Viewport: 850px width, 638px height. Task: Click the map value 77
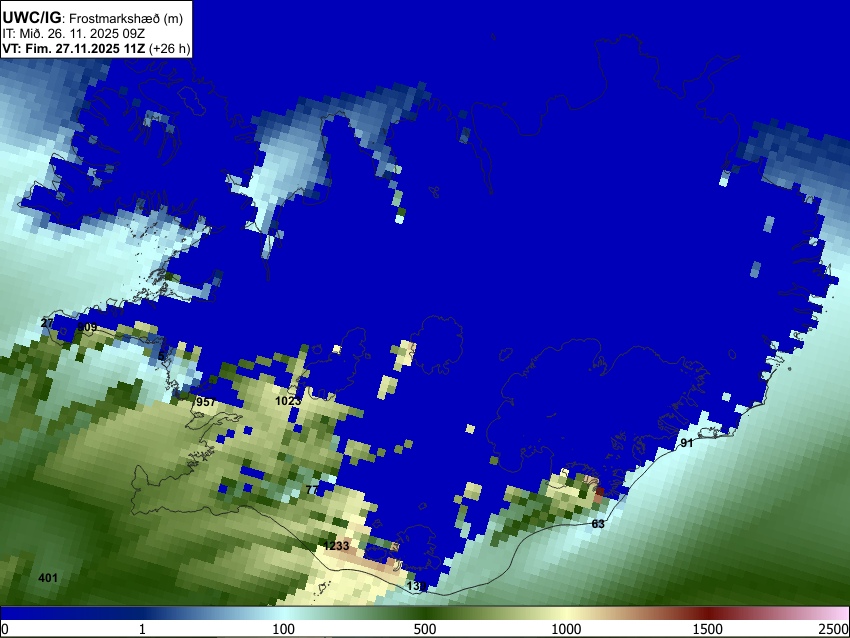coord(312,490)
